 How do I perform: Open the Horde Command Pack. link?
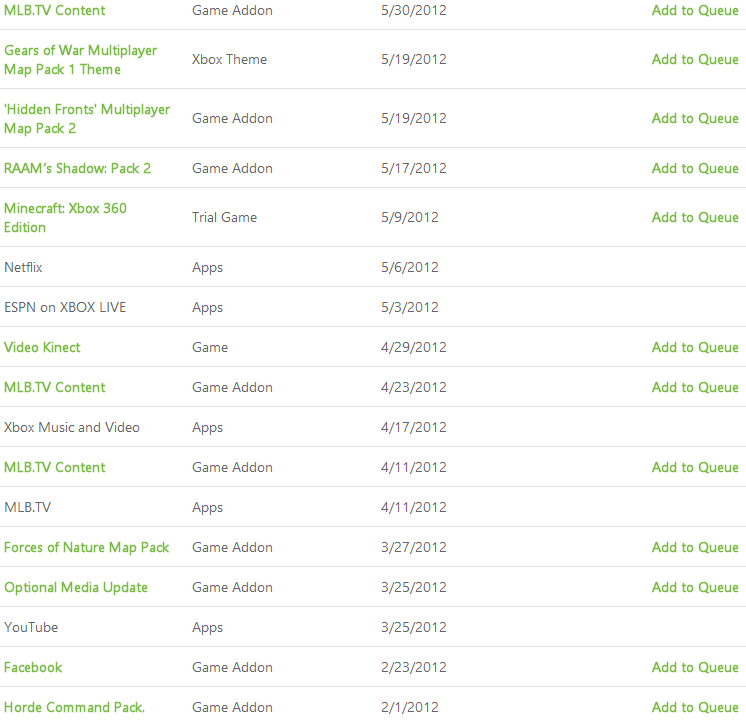tap(74, 707)
